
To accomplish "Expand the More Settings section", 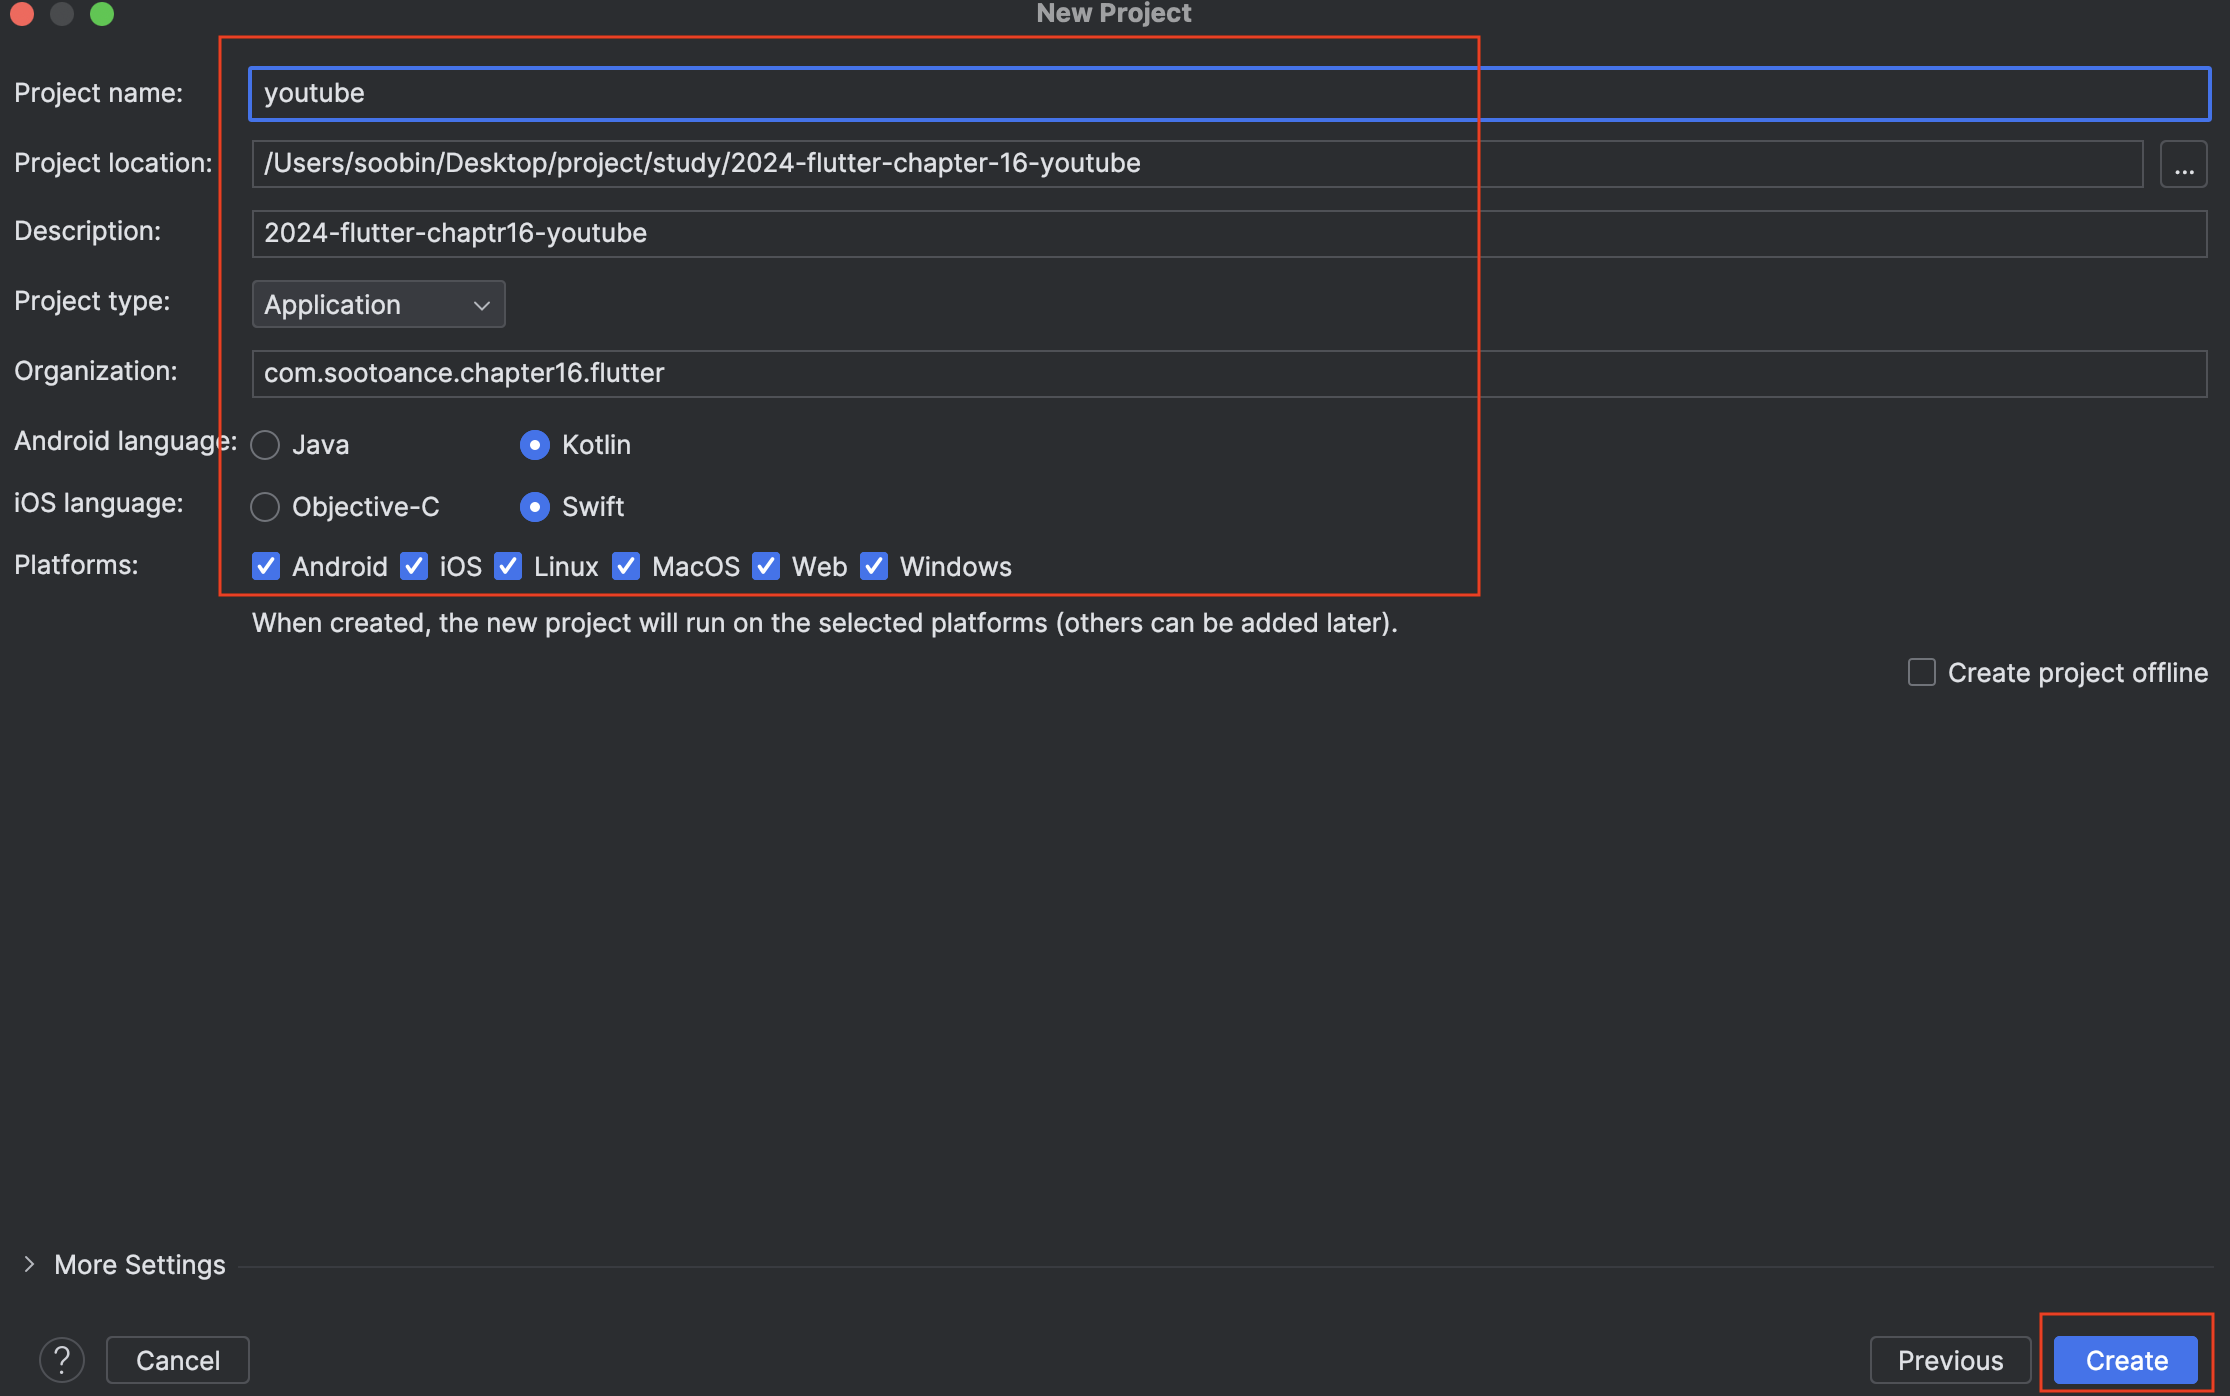I will pyautogui.click(x=30, y=1264).
